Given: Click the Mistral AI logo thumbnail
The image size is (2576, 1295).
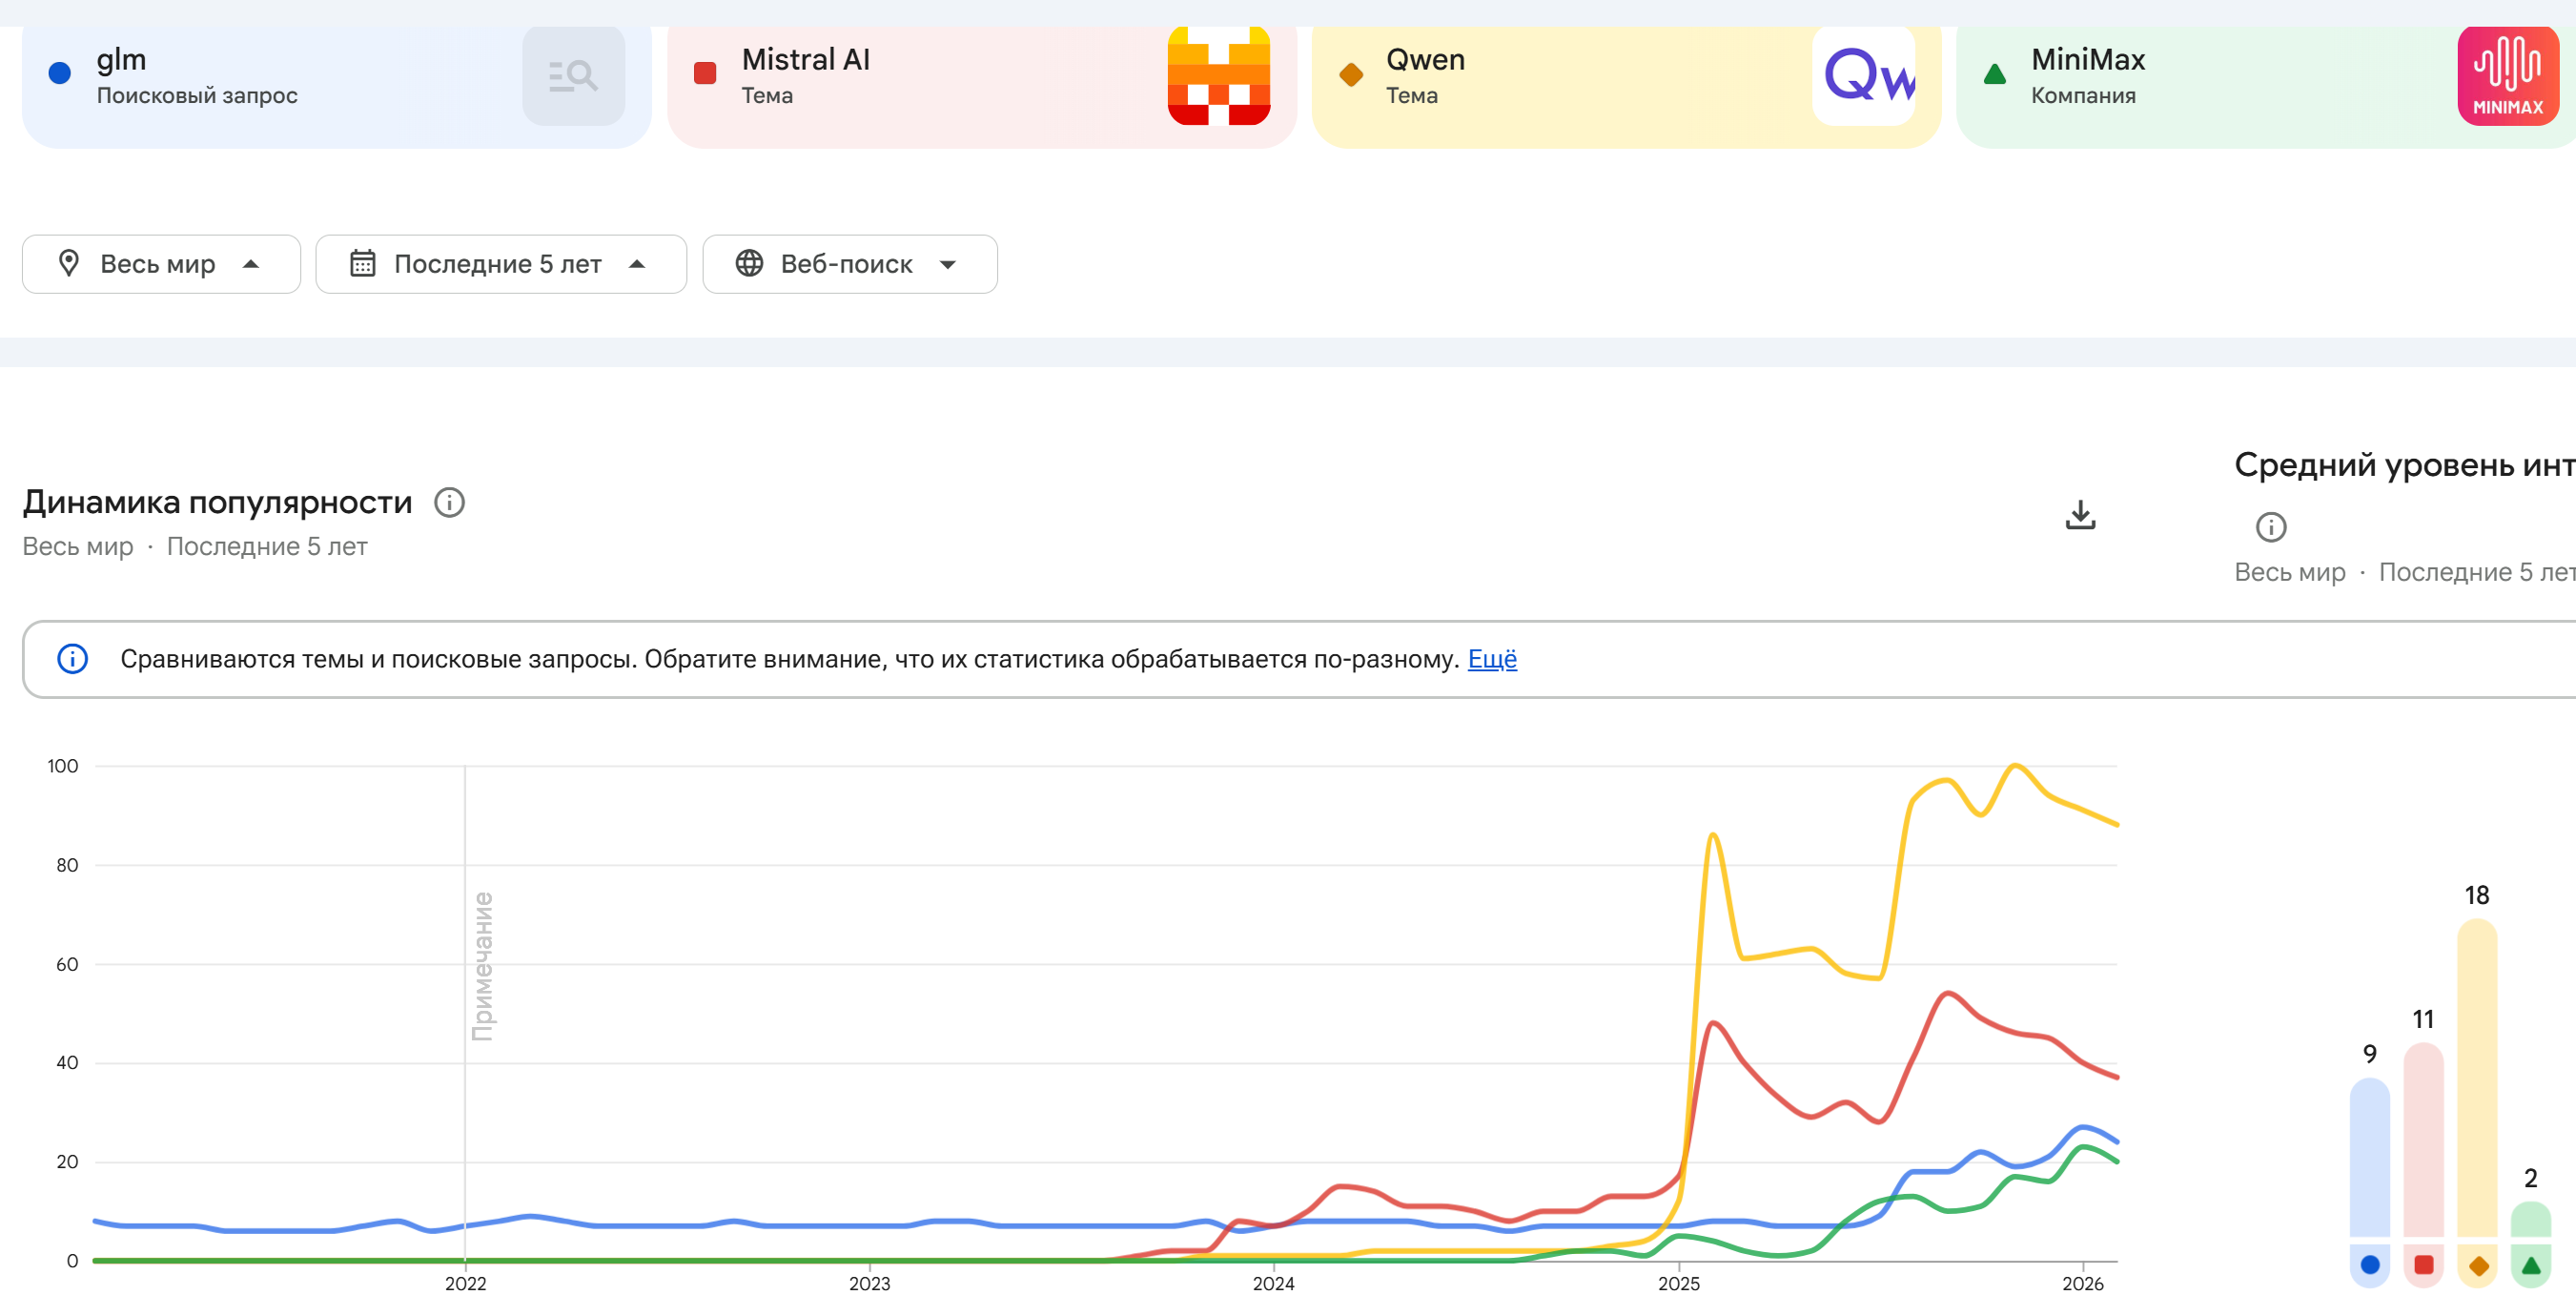Looking at the screenshot, I should pos(1218,76).
